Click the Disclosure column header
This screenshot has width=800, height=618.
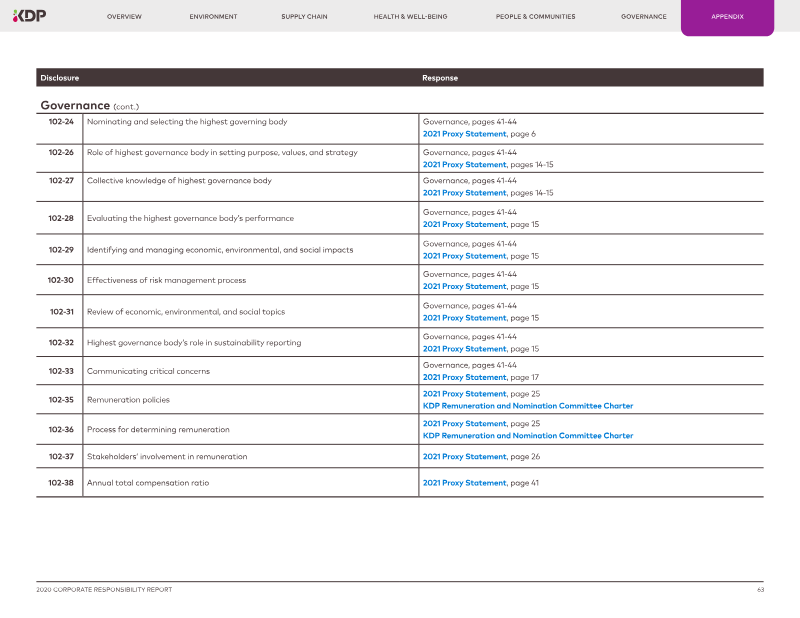59,78
